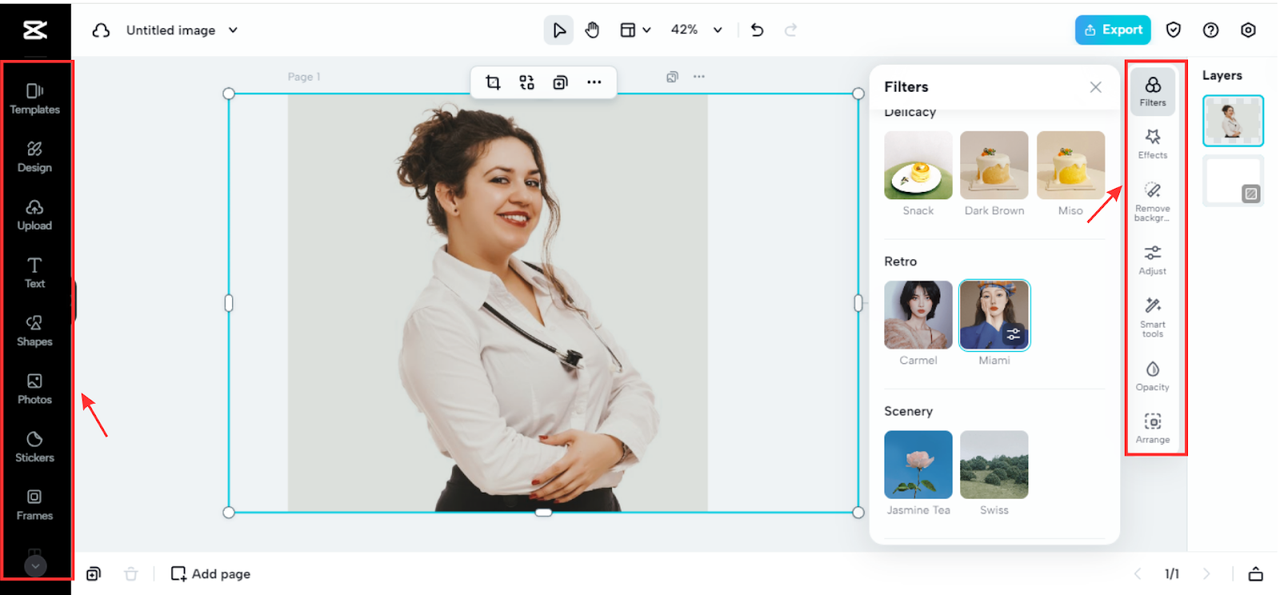Viewport: 1280px width, 595px height.
Task: Open the 42% zoom dropdown
Action: (x=696, y=30)
